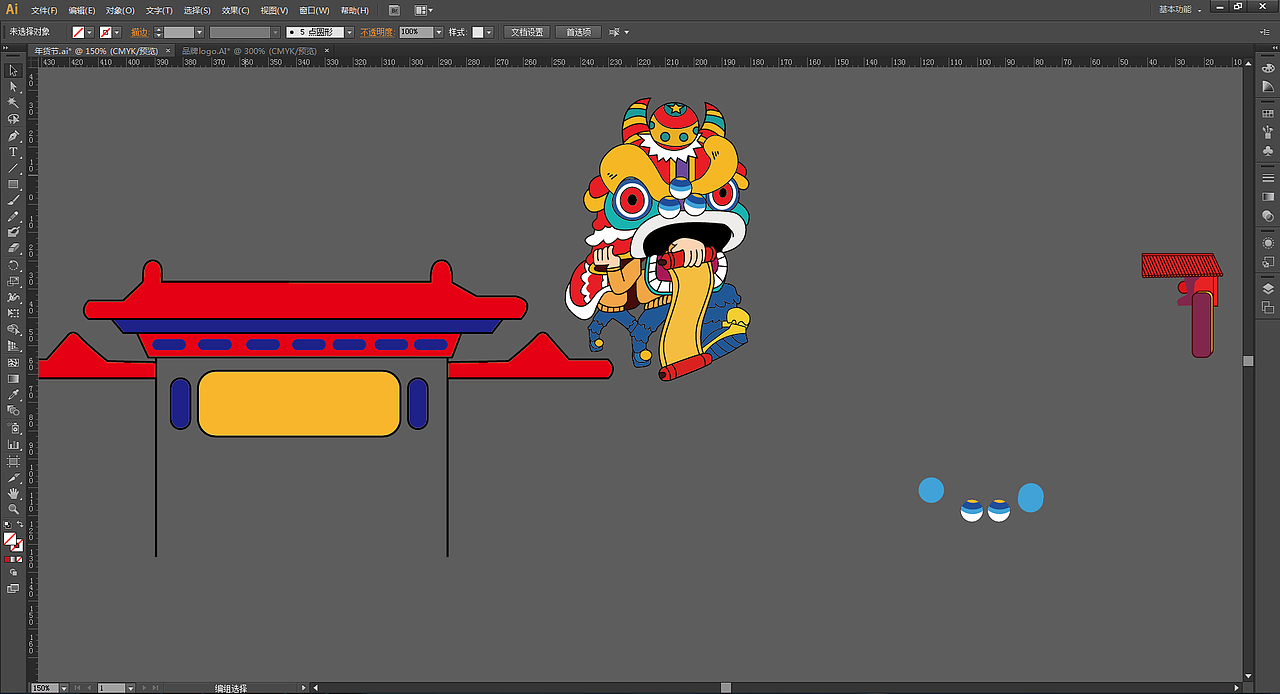This screenshot has height=694, width=1280.
Task: Open the 150% zoom level dropdown
Action: (64, 688)
